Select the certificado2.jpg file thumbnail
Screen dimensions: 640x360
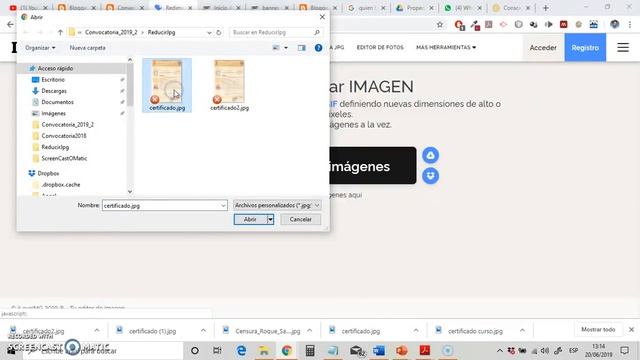tap(229, 85)
